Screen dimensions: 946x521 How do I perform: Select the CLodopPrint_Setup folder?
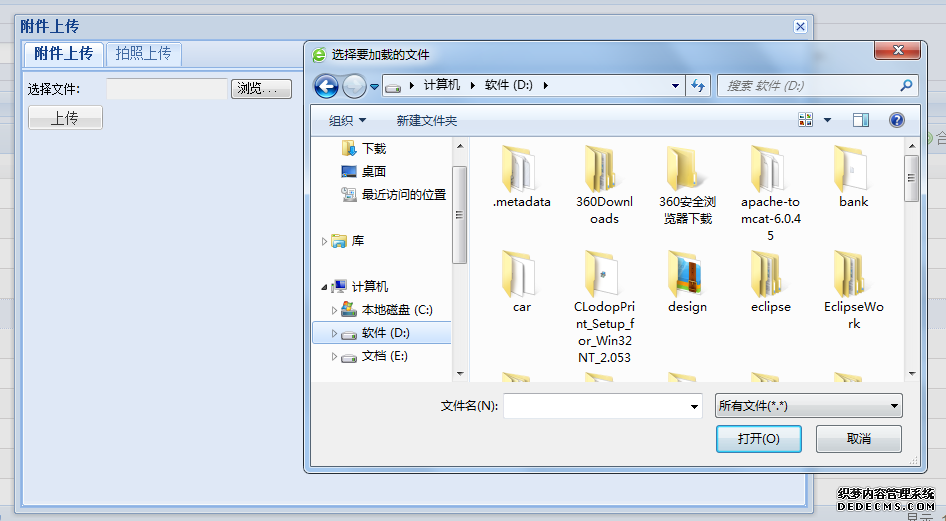coord(605,308)
